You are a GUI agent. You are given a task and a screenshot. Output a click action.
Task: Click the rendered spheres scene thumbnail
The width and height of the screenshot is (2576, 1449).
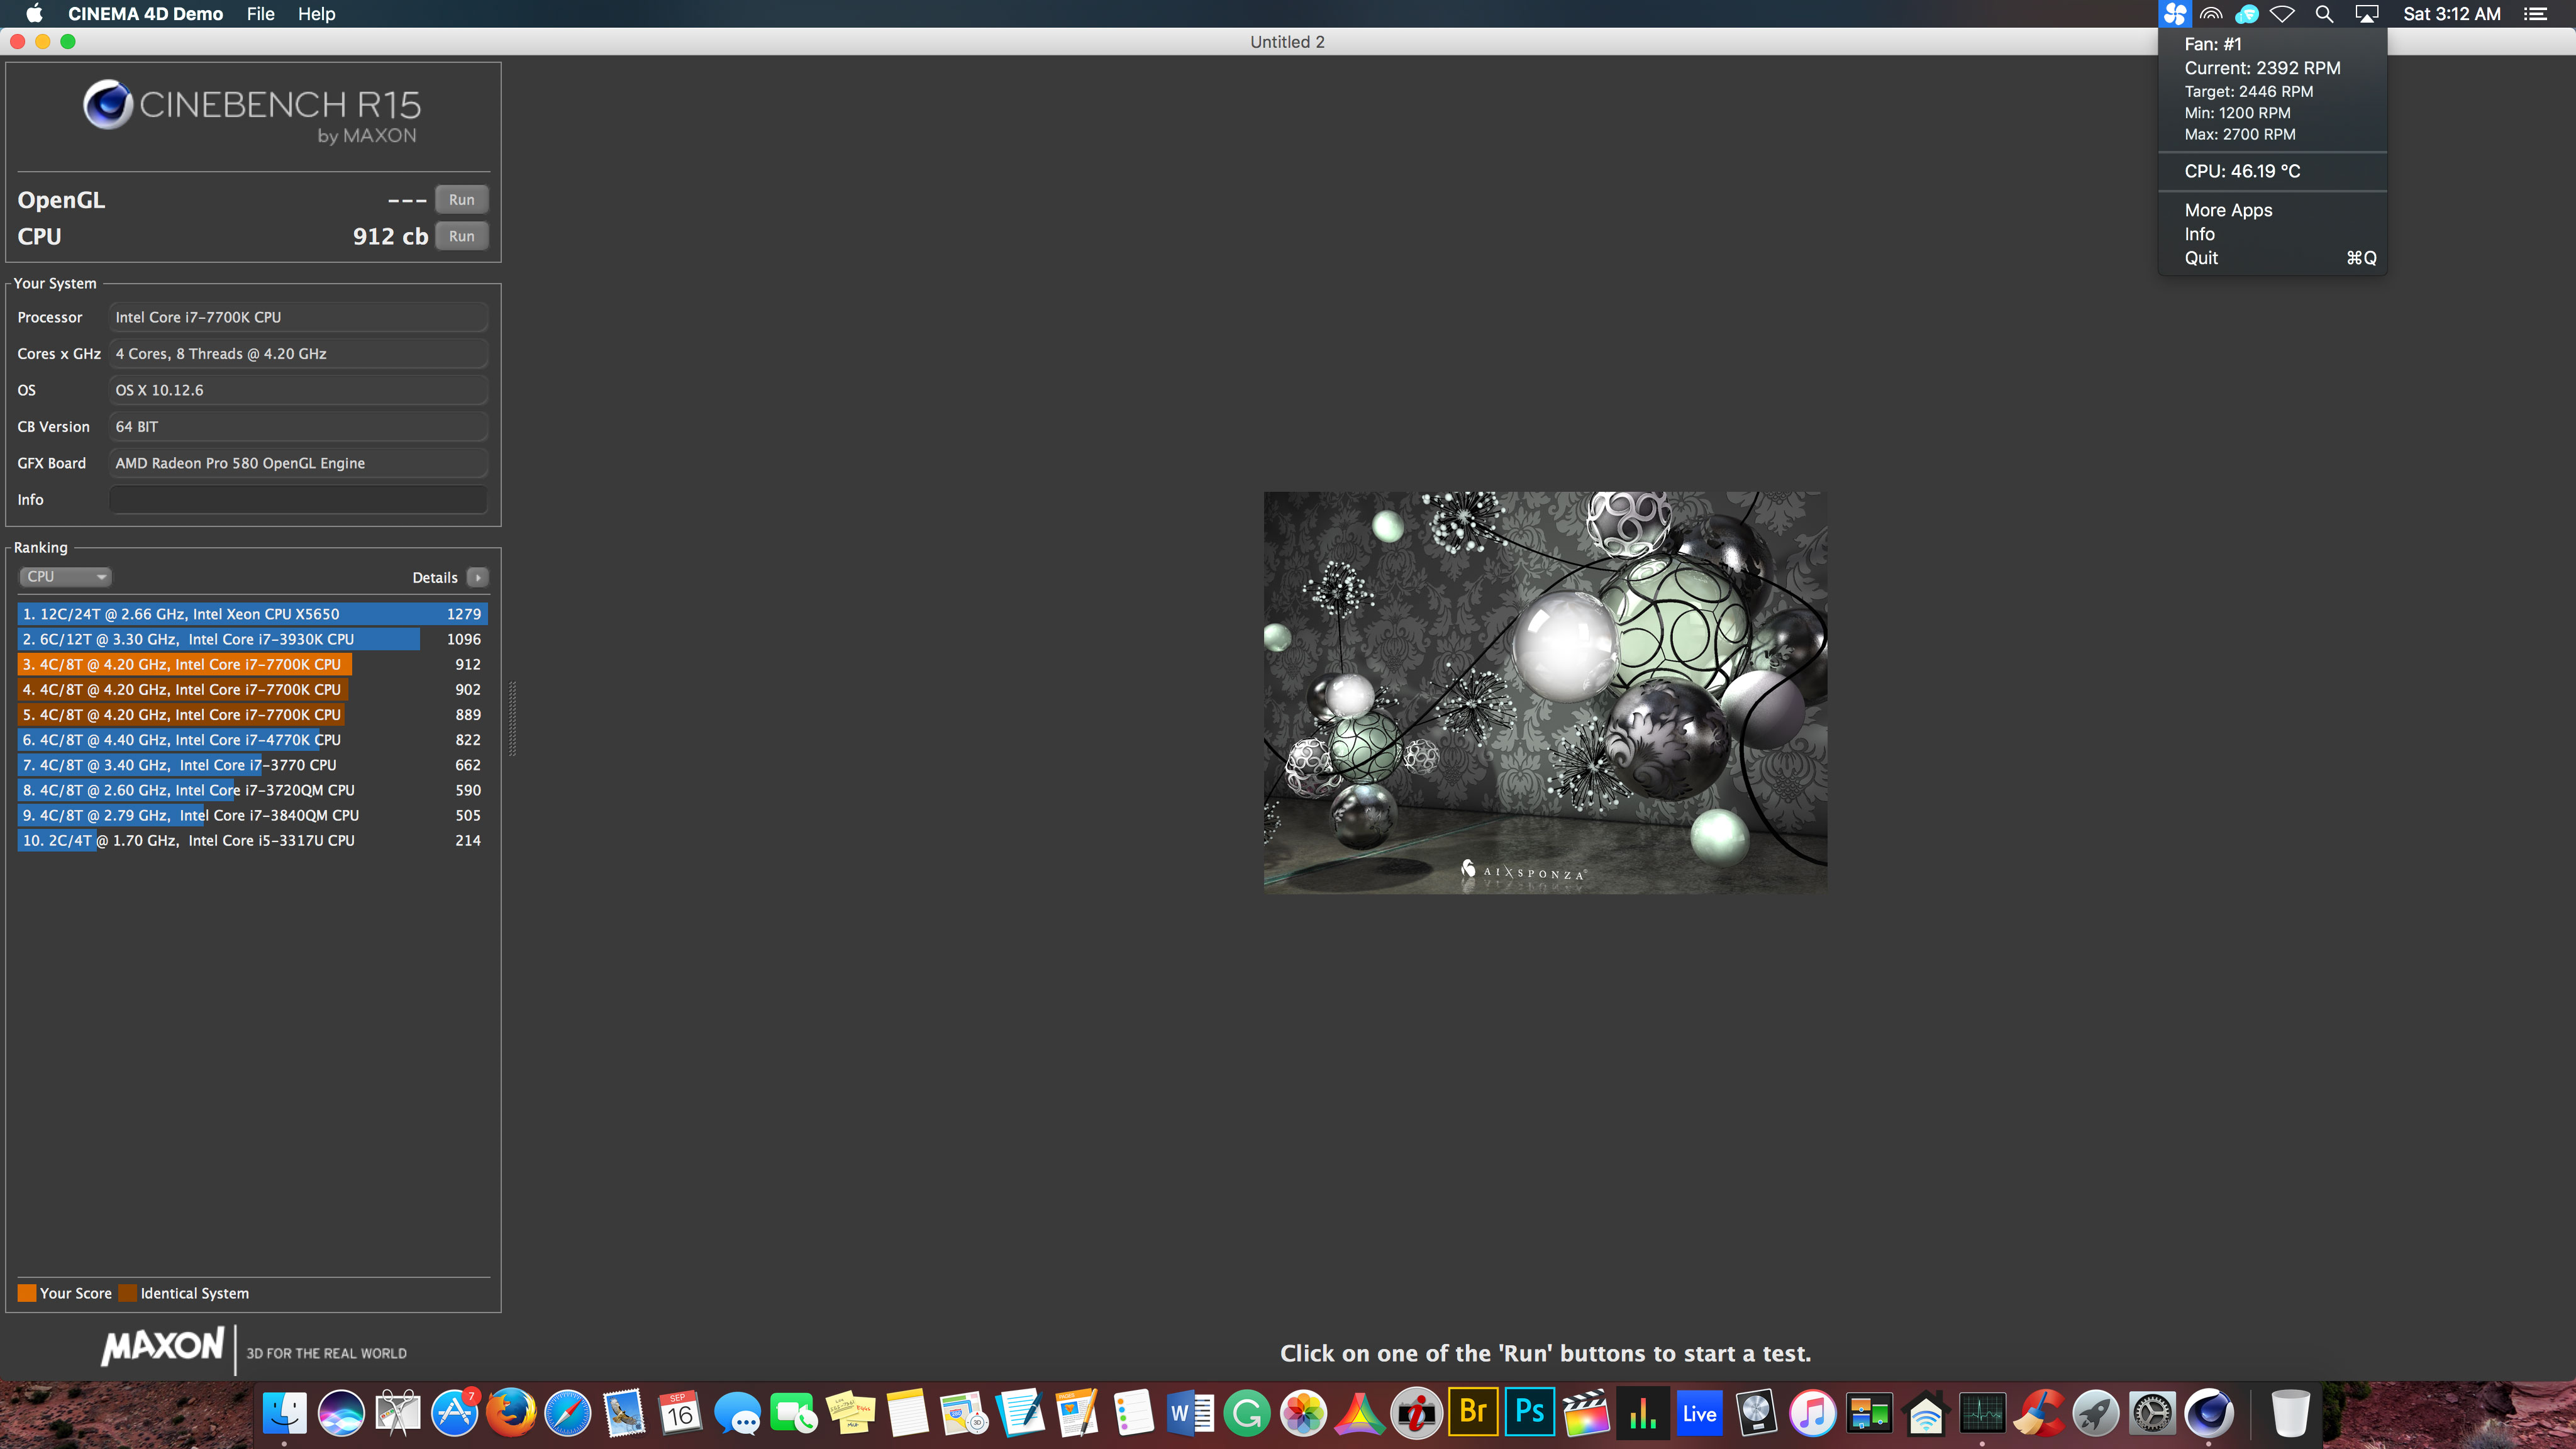pos(1545,693)
